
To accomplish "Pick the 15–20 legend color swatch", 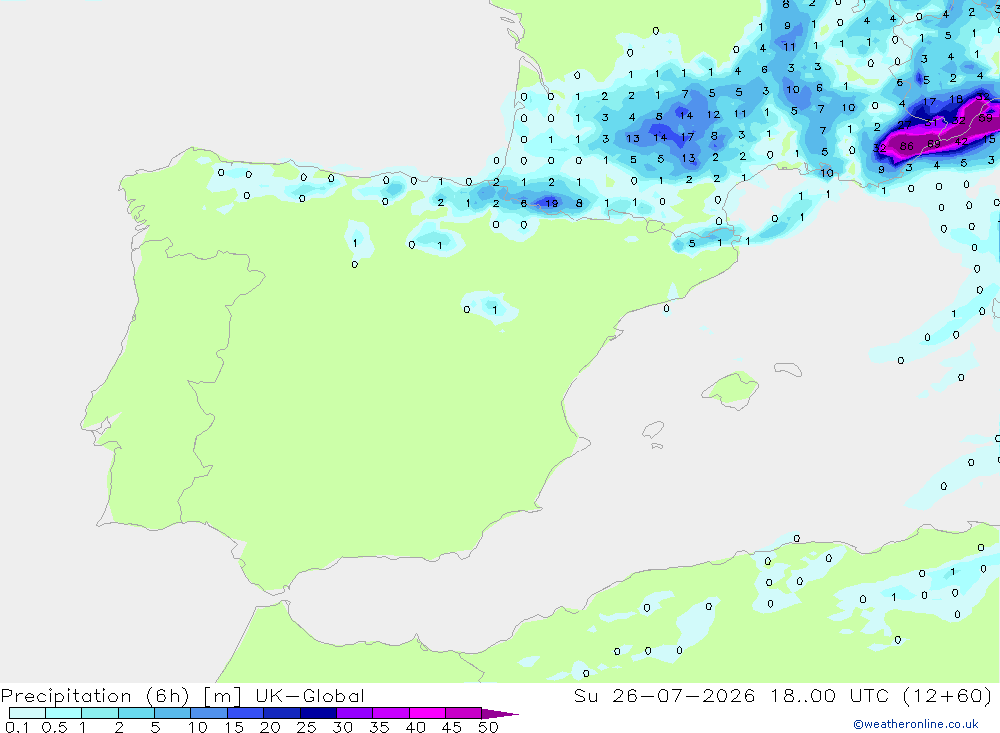I will pyautogui.click(x=245, y=713).
